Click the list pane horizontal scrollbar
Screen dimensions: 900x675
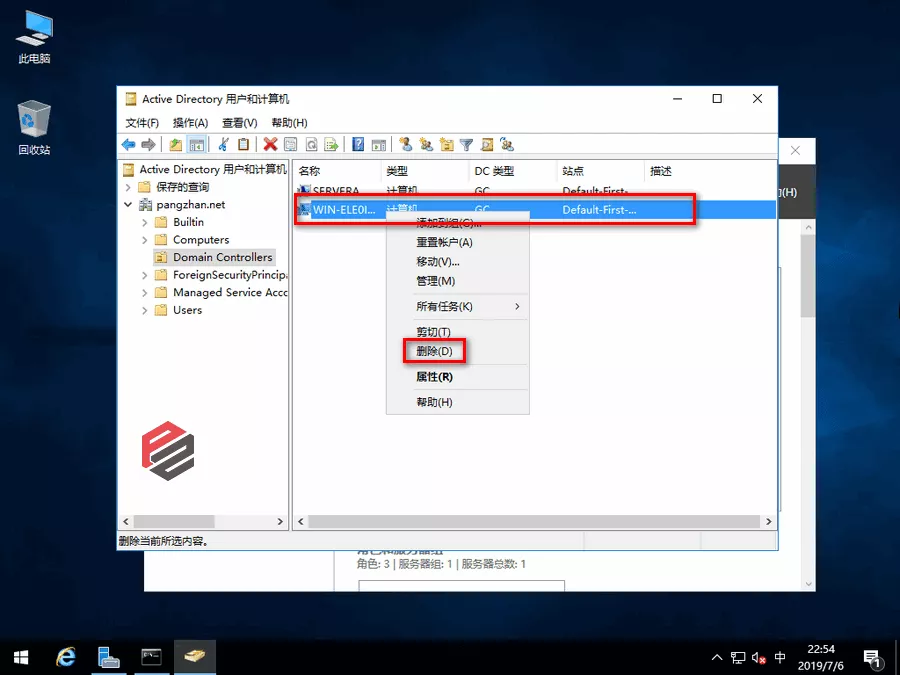point(530,522)
